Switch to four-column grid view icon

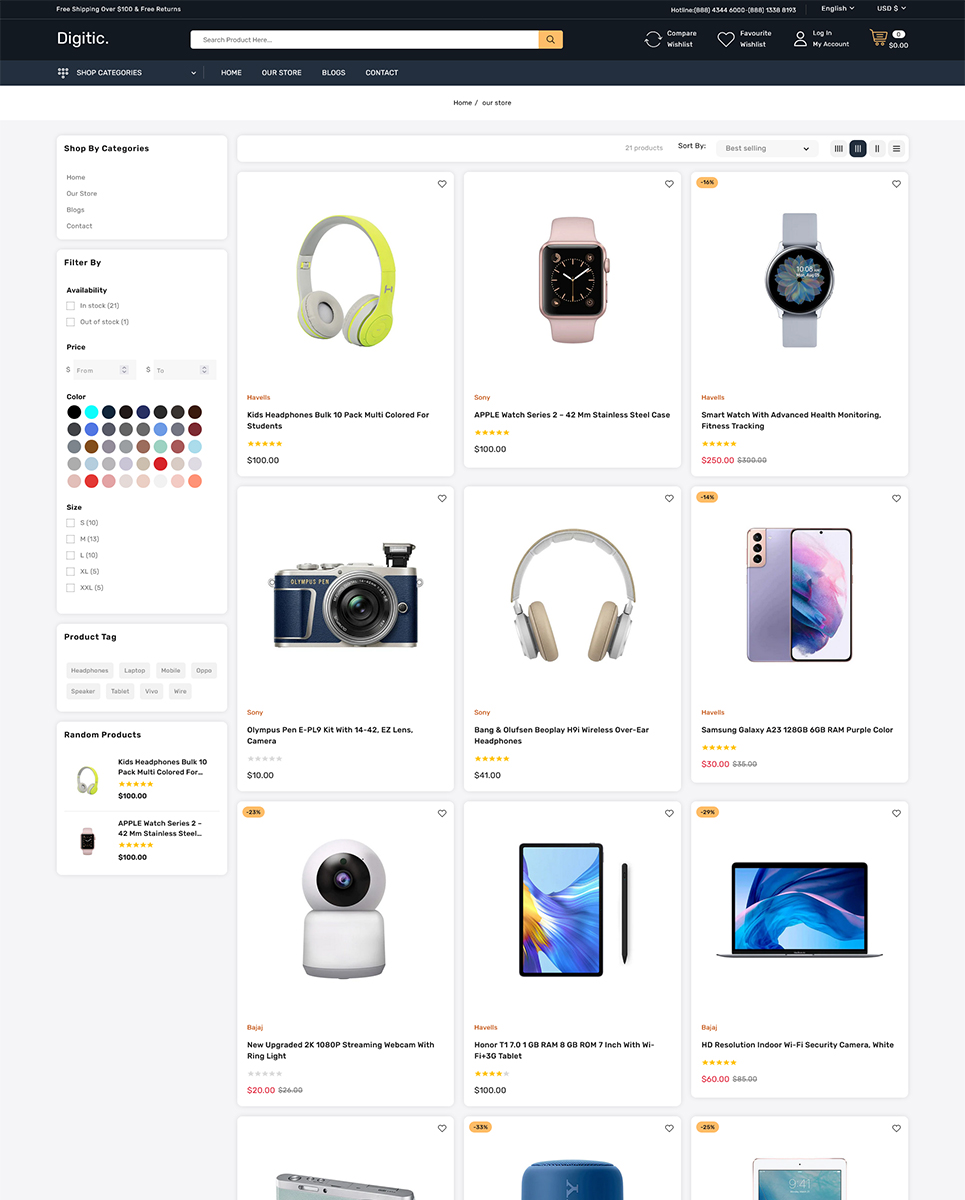click(x=838, y=148)
